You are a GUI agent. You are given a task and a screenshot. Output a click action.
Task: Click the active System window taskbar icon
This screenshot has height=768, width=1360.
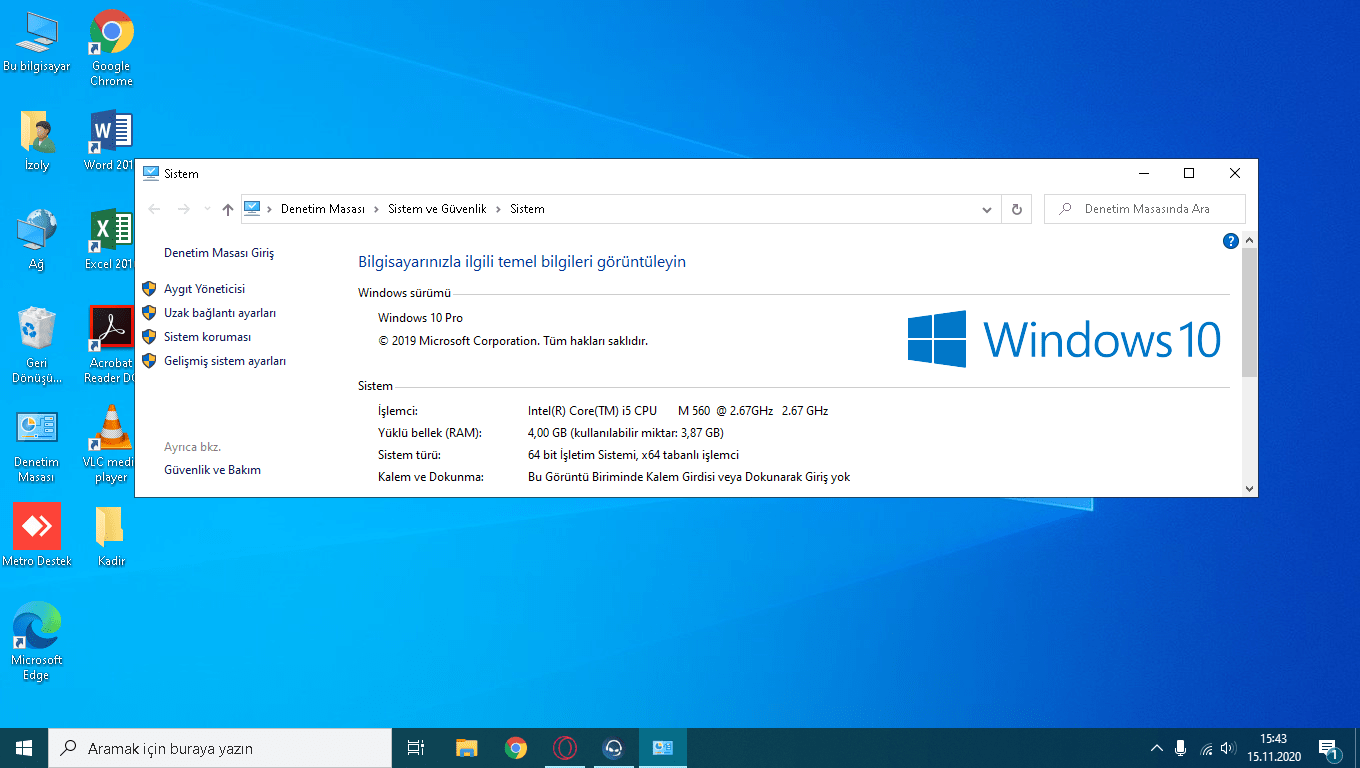[x=662, y=748]
